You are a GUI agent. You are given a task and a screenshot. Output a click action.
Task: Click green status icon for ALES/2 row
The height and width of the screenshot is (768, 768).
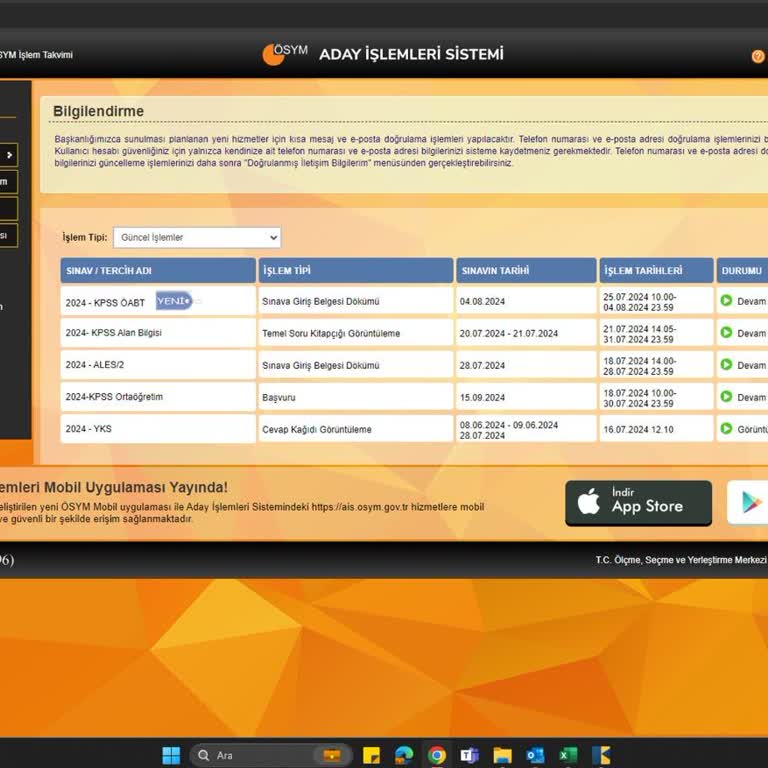point(726,365)
